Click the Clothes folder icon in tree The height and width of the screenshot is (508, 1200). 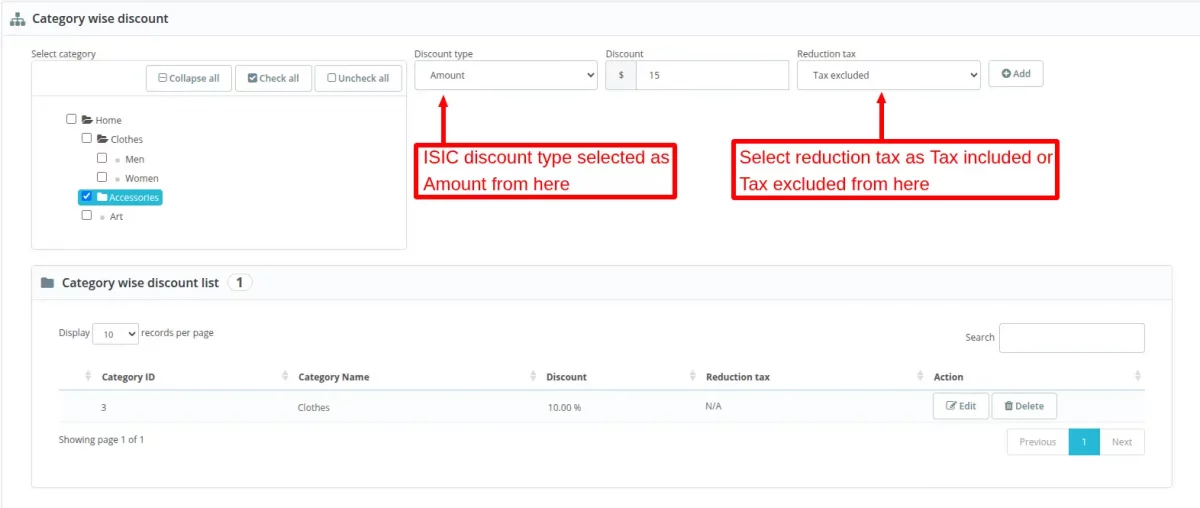click(102, 139)
